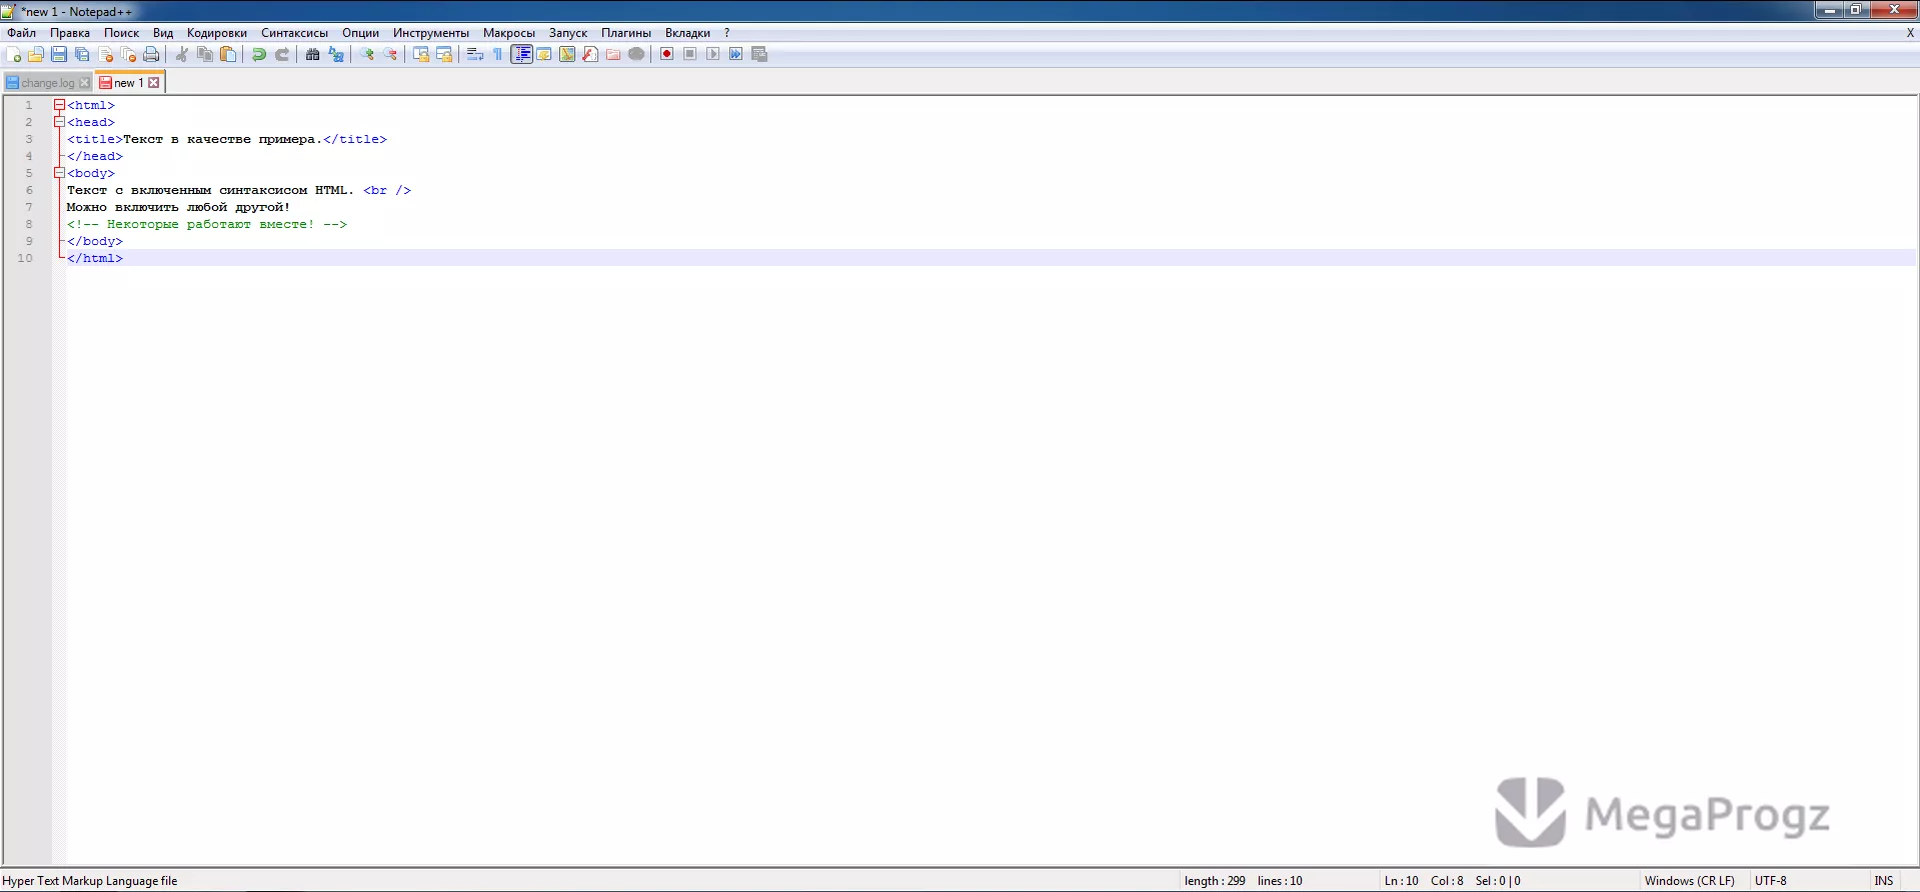Viewport: 1920px width, 892px height.
Task: Toggle the indent guide icon
Action: [x=521, y=54]
